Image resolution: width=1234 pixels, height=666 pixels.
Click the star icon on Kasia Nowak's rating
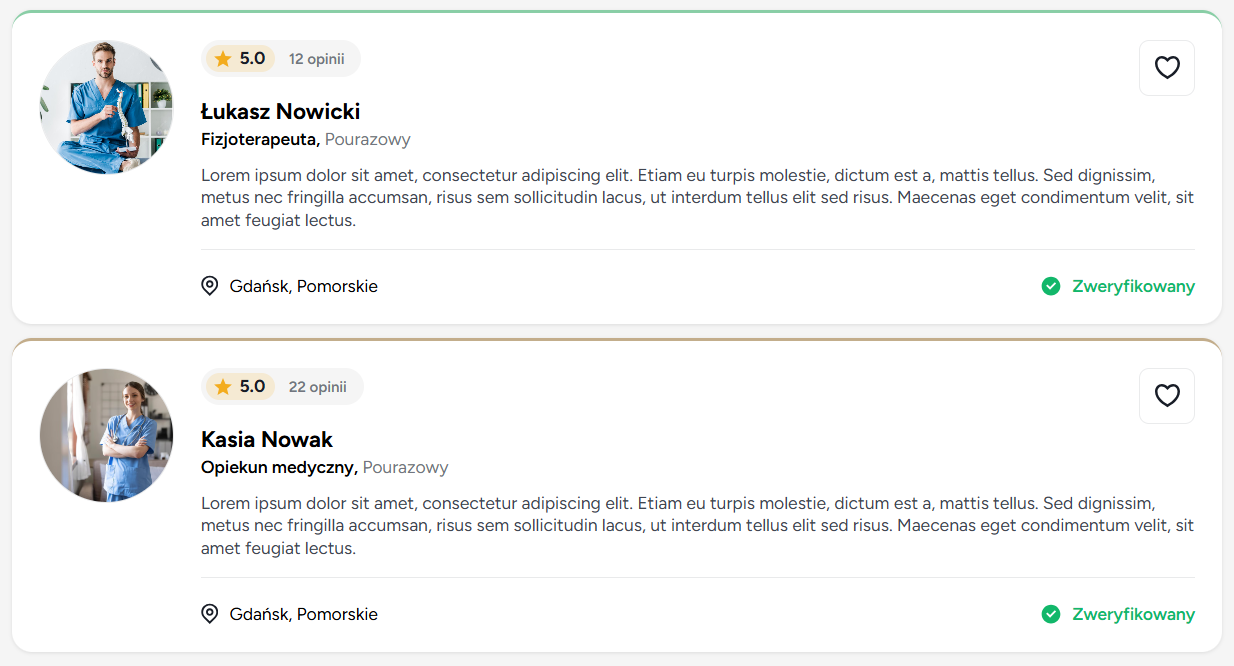coord(222,387)
